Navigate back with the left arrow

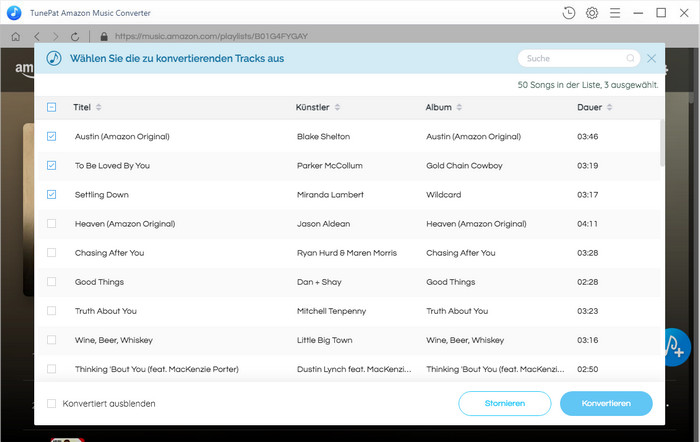pyautogui.click(x=37, y=37)
